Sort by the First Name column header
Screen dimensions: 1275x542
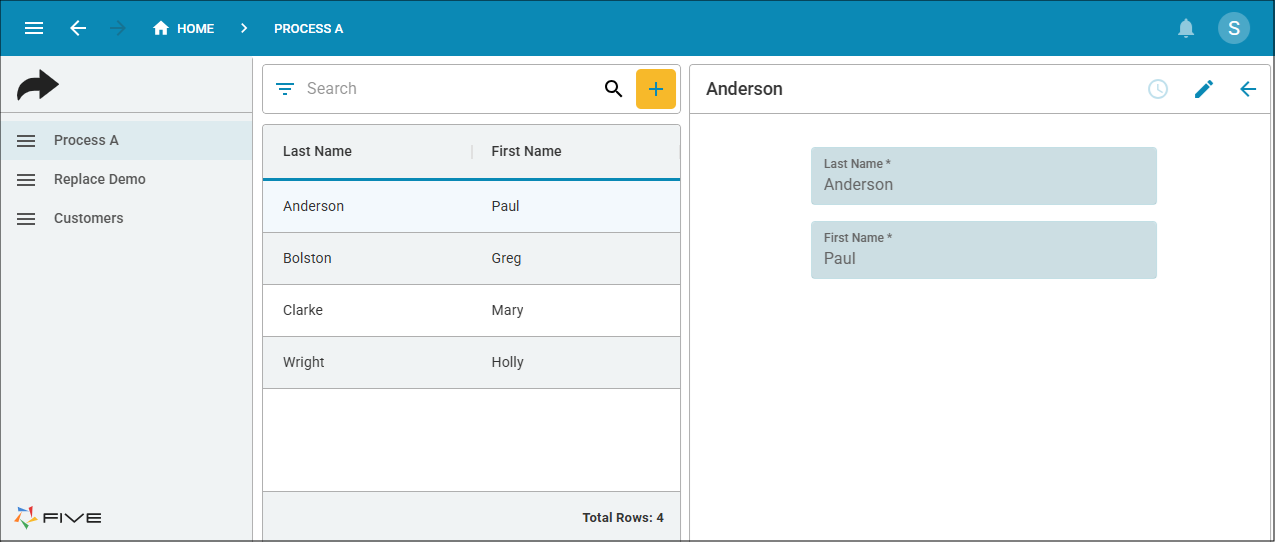(526, 151)
